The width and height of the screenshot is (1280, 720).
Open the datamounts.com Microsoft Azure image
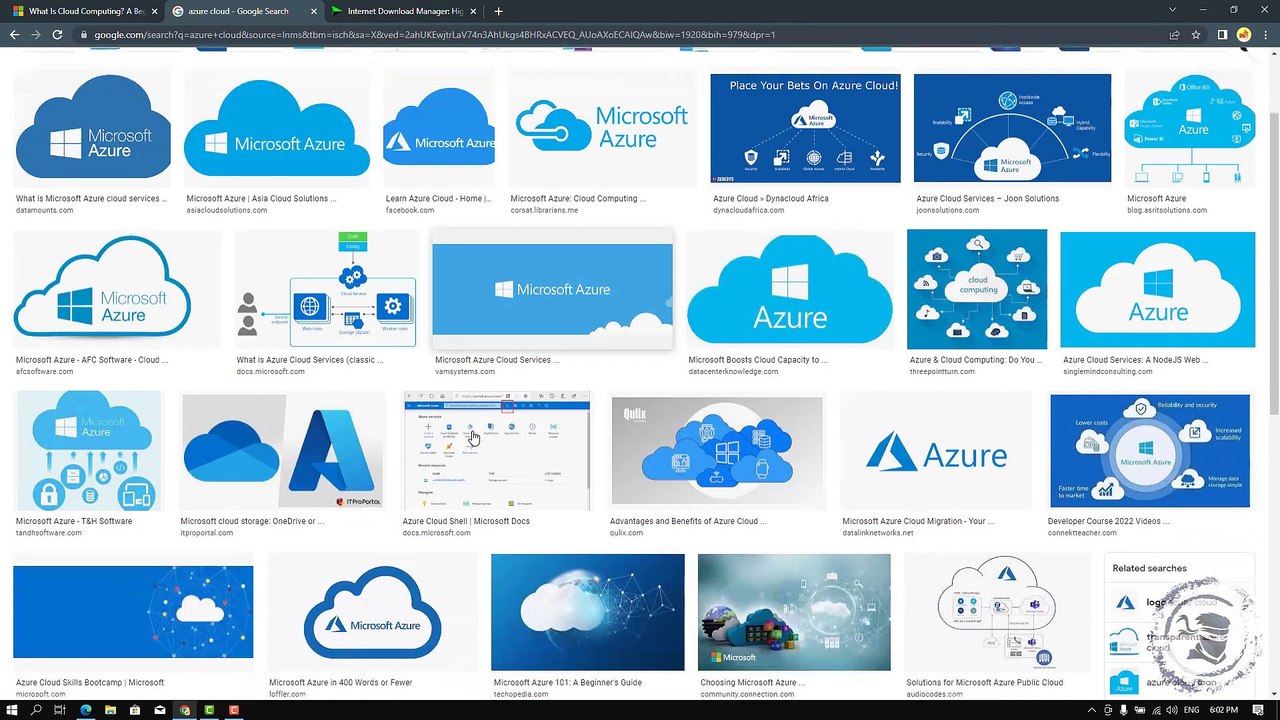93,128
